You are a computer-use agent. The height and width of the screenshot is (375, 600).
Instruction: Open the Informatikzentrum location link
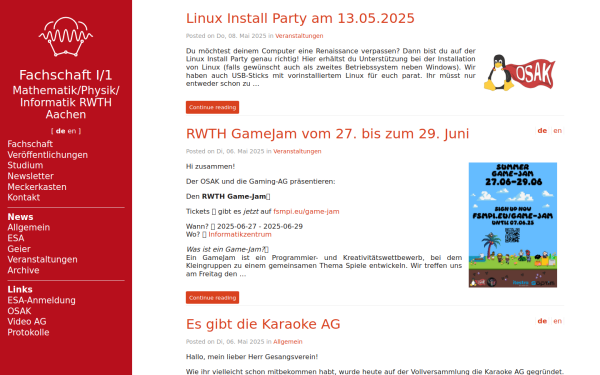tap(240, 235)
